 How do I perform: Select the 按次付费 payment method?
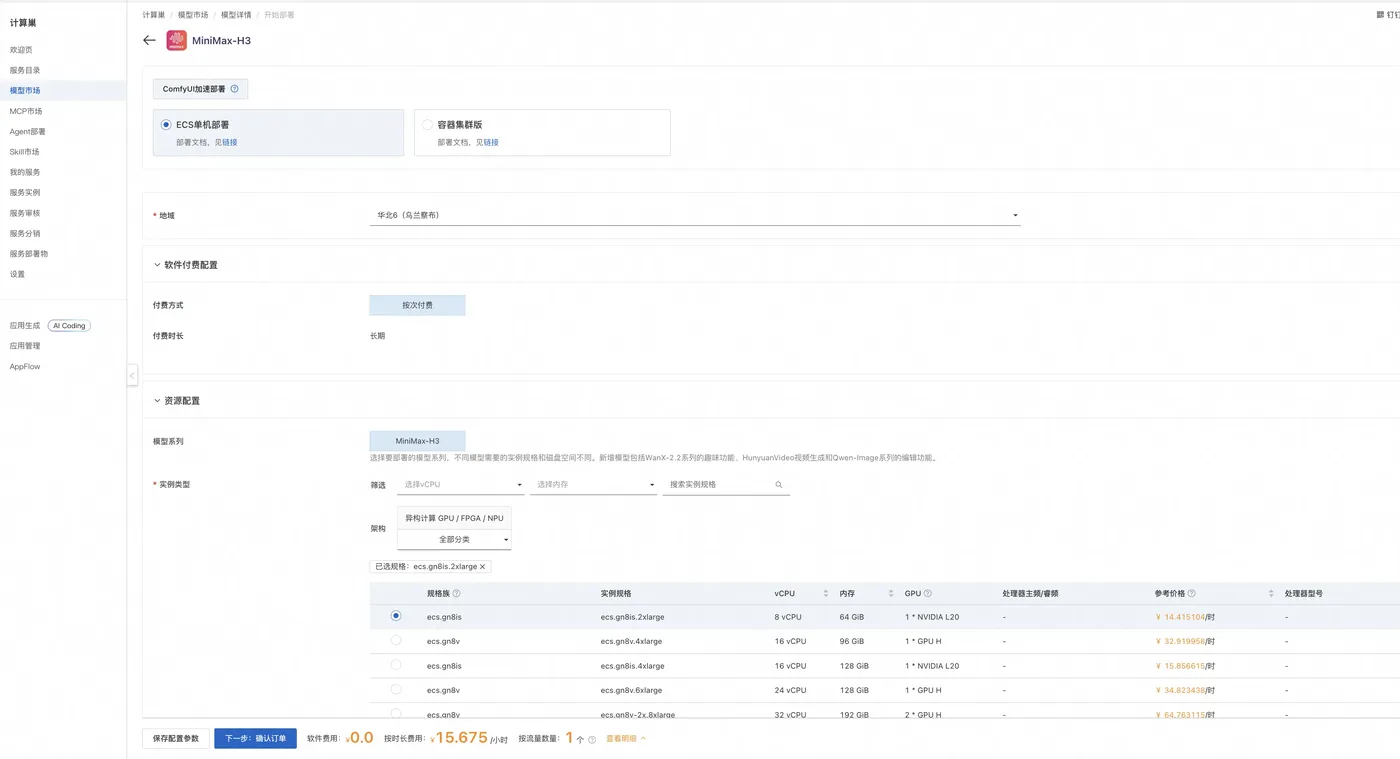(417, 305)
